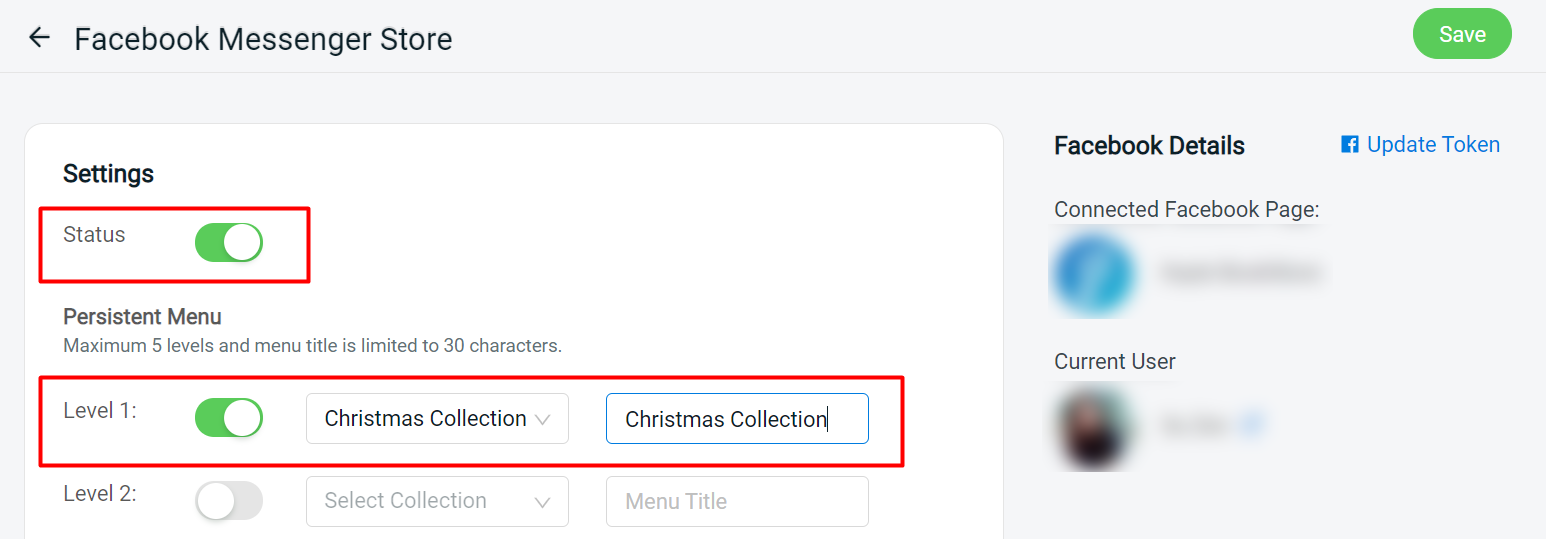The height and width of the screenshot is (539, 1546).
Task: Focus the Level 1 menu title field
Action: [737, 419]
